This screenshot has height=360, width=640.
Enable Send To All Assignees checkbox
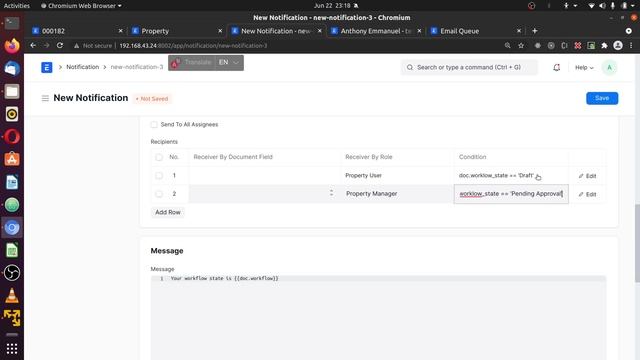pyautogui.click(x=154, y=124)
